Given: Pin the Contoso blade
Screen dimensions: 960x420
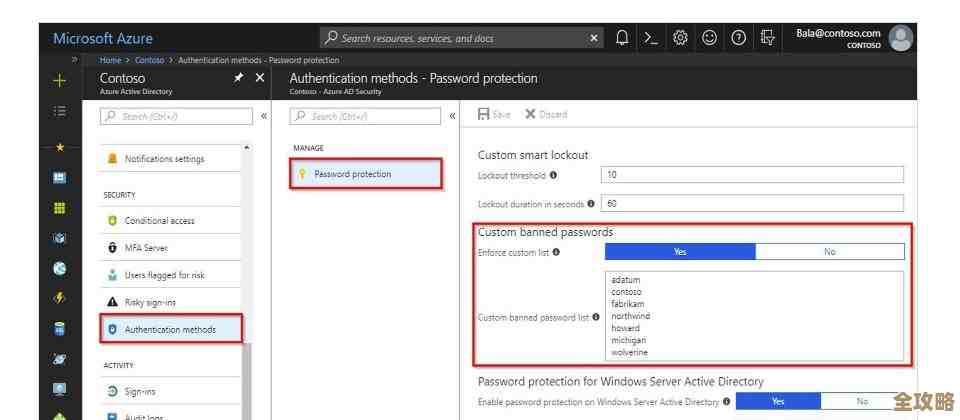Looking at the screenshot, I should pyautogui.click(x=238, y=78).
